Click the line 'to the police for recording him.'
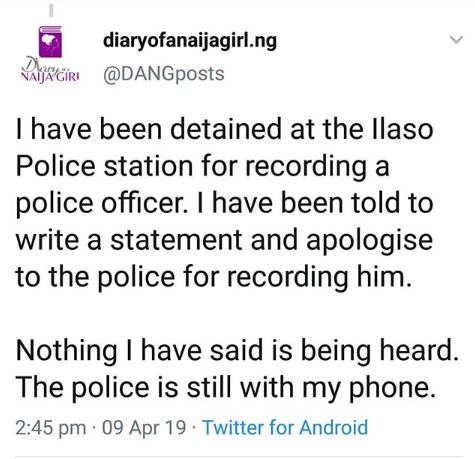This screenshot has height=459, width=475. (x=214, y=277)
